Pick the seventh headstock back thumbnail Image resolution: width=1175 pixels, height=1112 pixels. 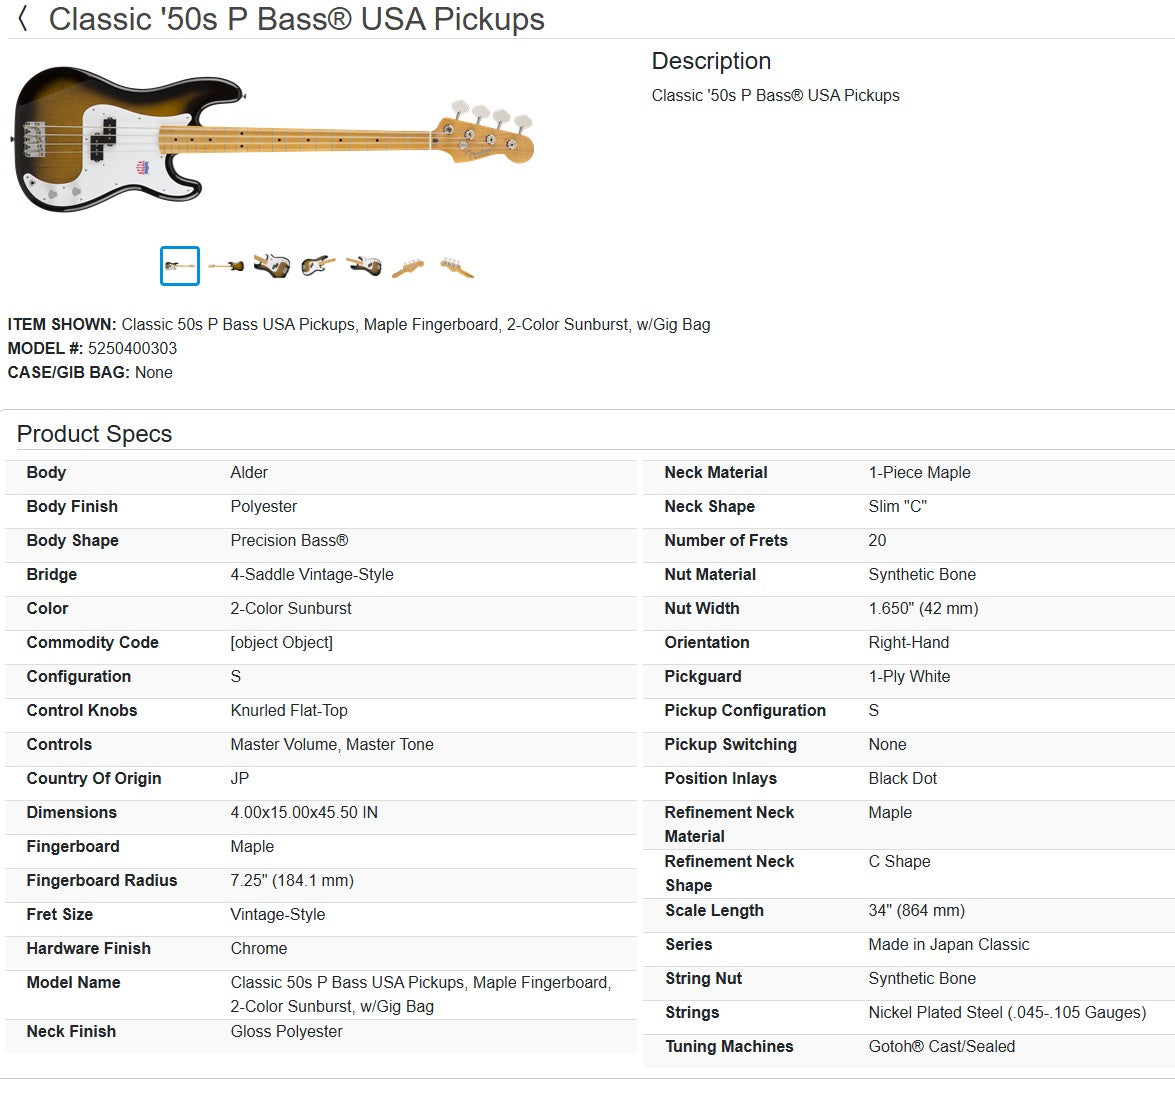tap(456, 267)
